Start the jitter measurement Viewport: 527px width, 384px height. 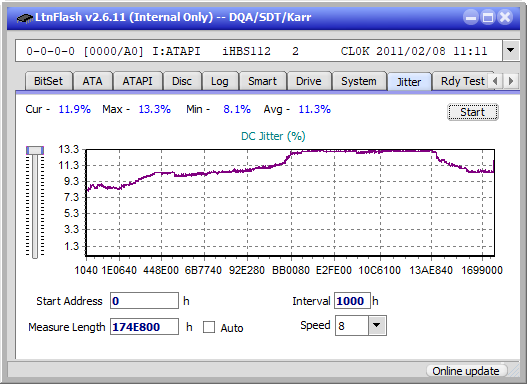[473, 112]
